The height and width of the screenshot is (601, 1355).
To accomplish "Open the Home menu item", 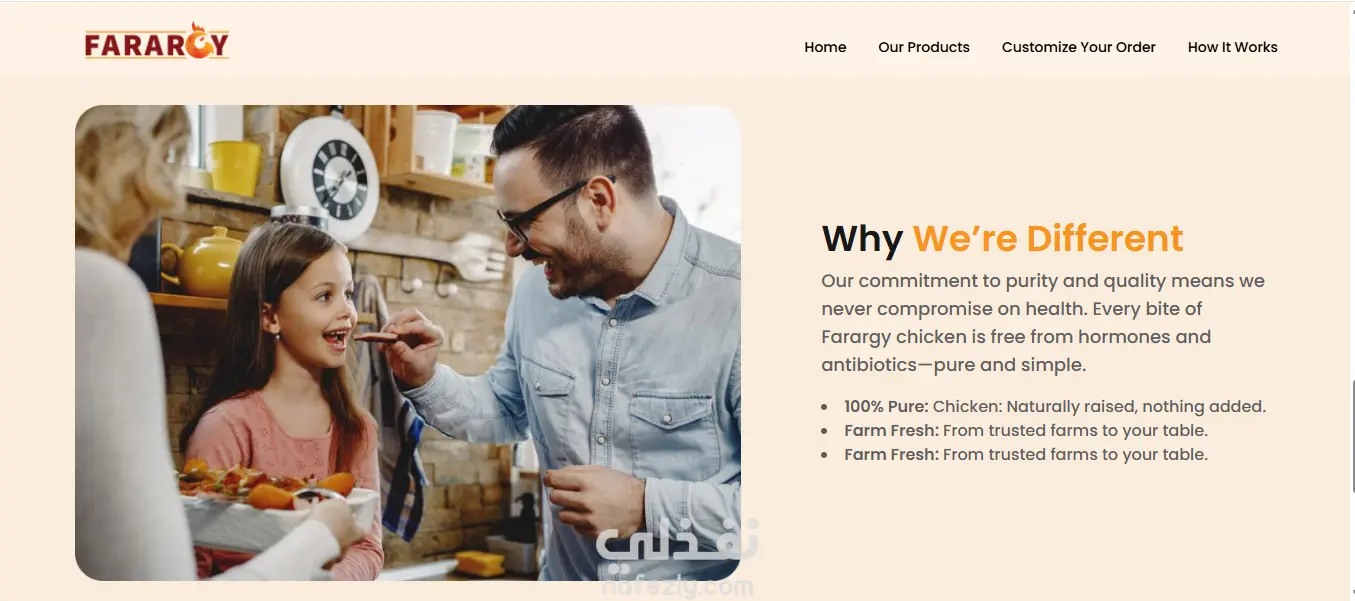I will (x=825, y=47).
